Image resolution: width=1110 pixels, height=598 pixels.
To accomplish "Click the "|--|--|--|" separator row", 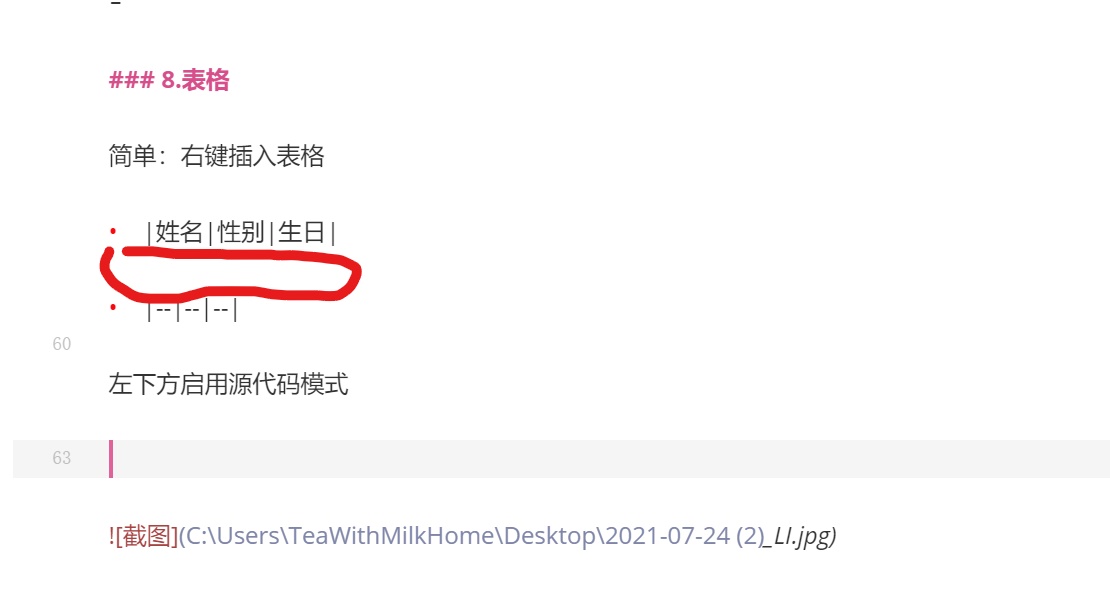I will pos(192,310).
